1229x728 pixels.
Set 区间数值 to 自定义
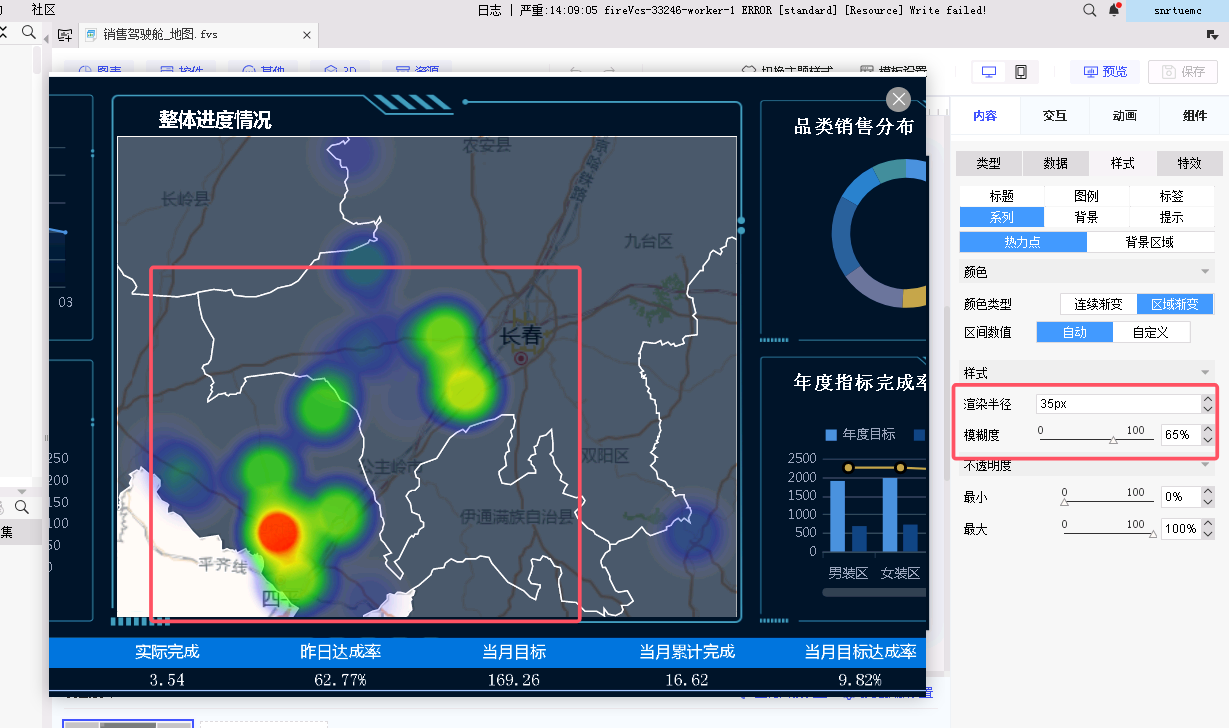click(x=1150, y=332)
